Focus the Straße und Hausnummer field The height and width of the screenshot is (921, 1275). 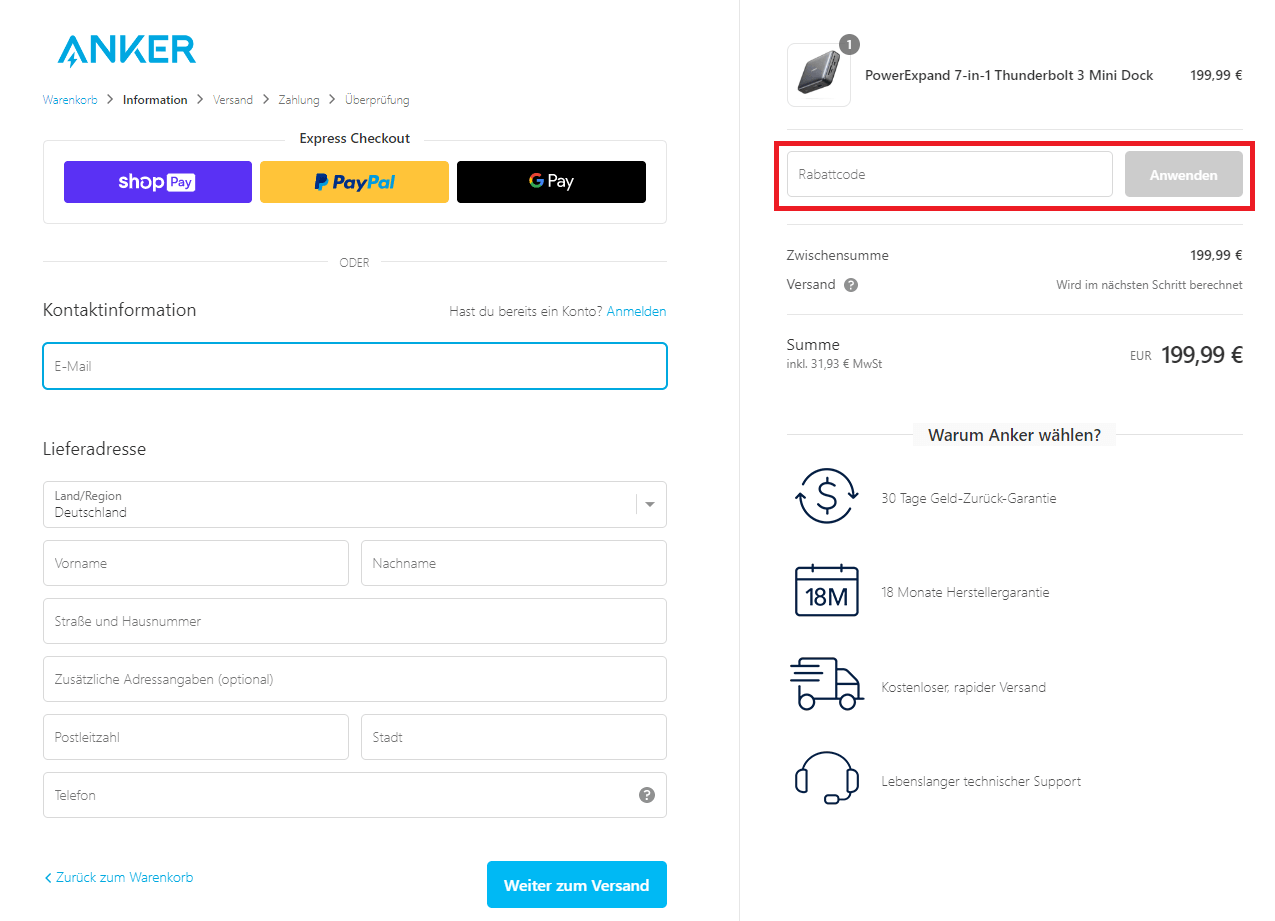click(x=355, y=621)
